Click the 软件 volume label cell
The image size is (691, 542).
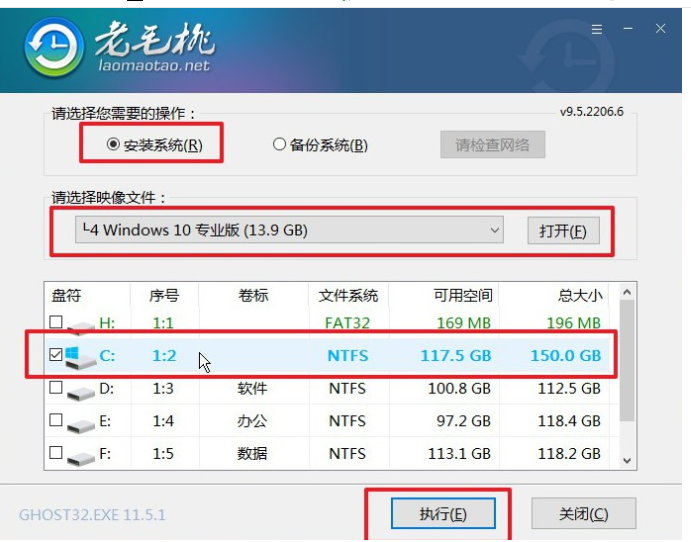point(252,389)
